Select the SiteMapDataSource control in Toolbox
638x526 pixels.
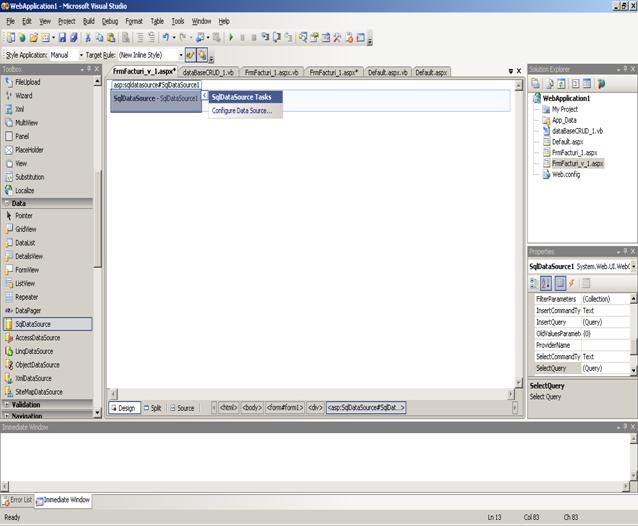[x=47, y=392]
